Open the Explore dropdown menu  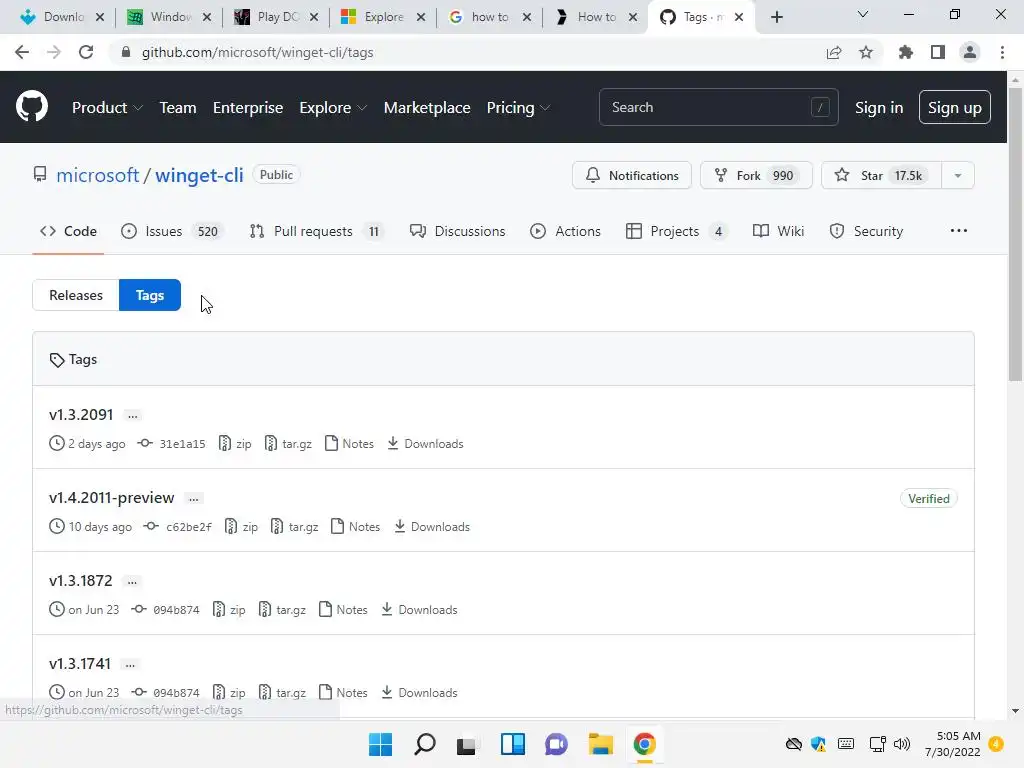click(333, 107)
